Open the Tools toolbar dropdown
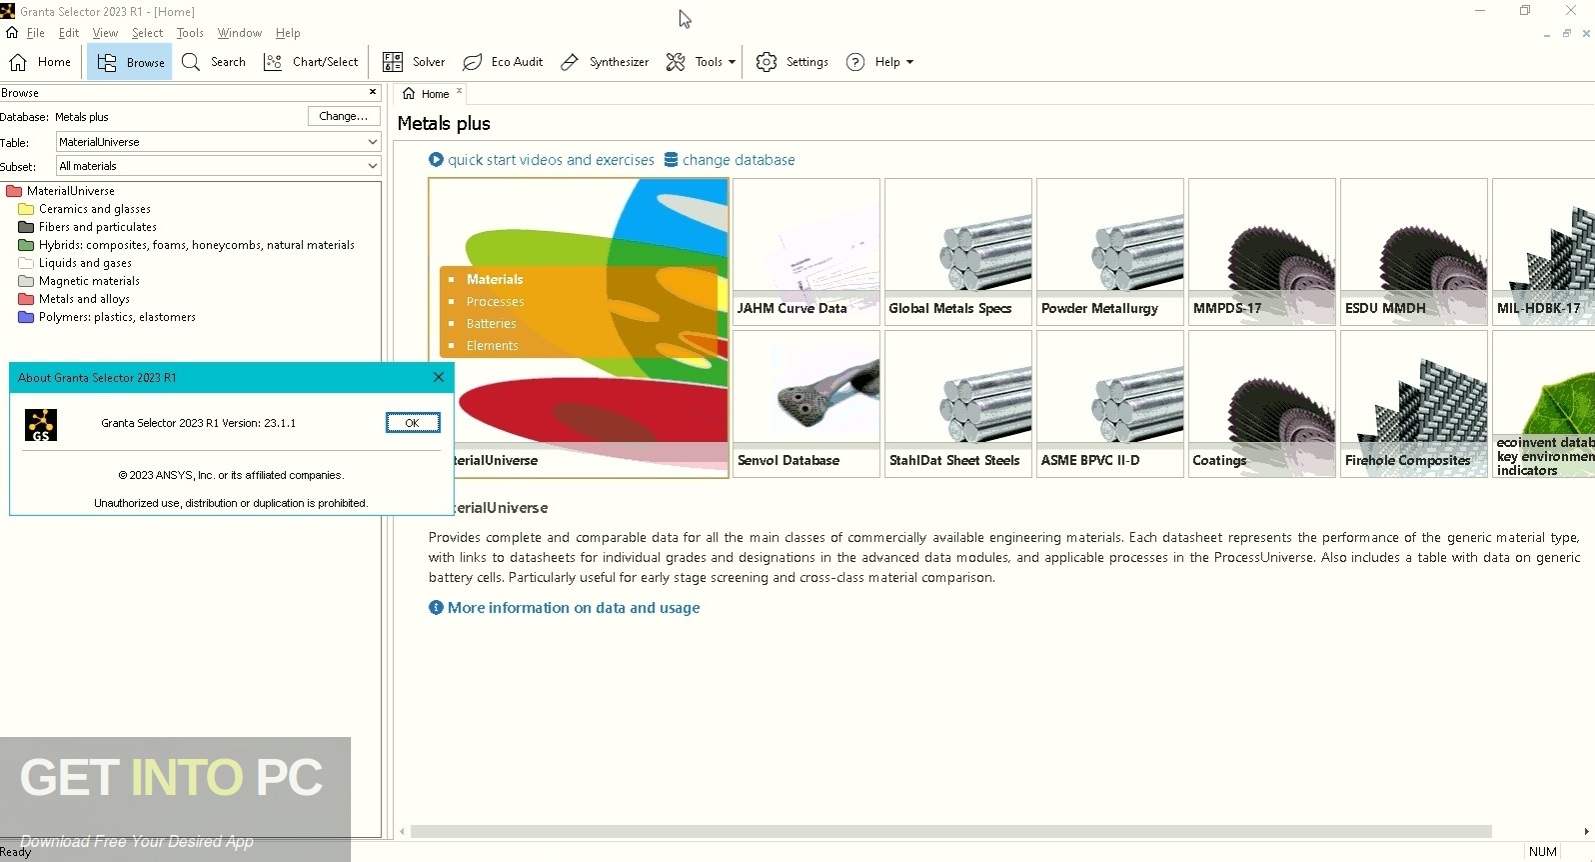 [701, 62]
